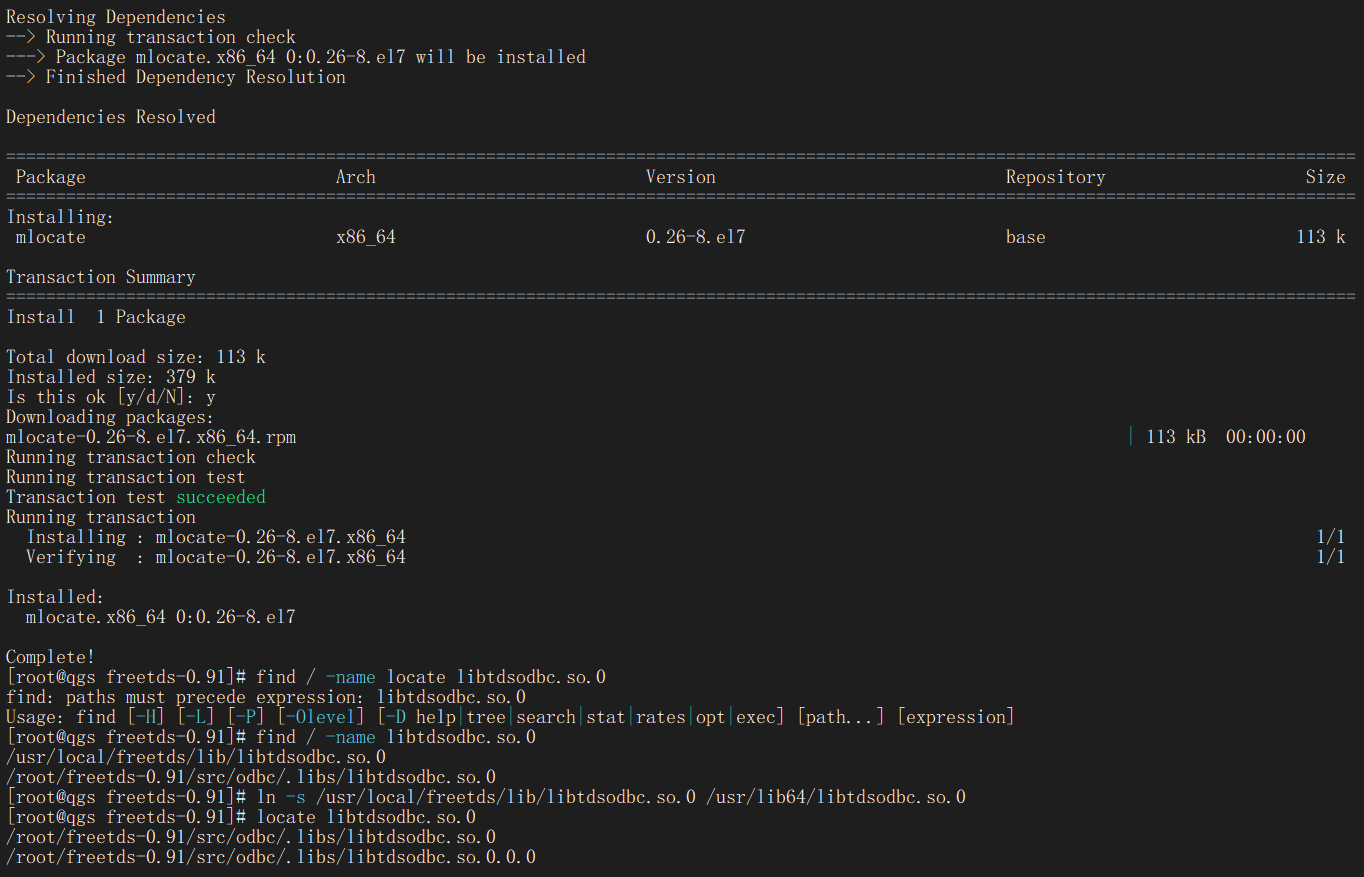Image resolution: width=1364 pixels, height=877 pixels.
Task: Click the green "succeeded" word
Action: point(221,497)
